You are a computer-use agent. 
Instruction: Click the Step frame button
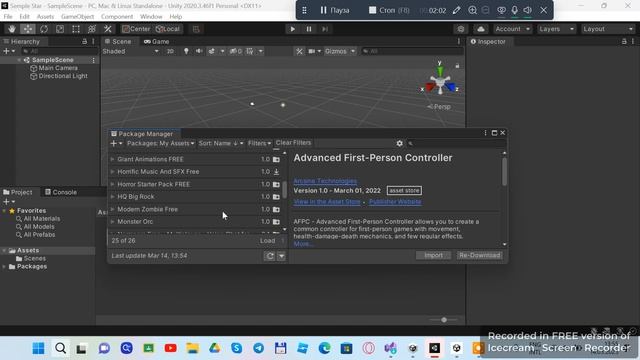click(325, 29)
